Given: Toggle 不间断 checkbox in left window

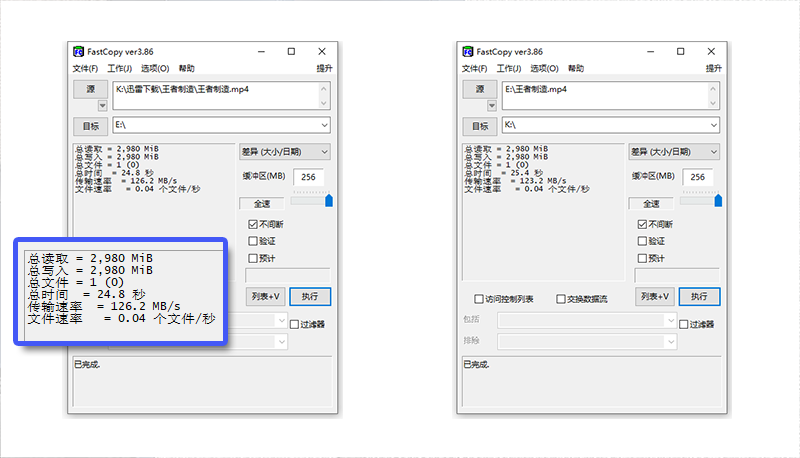Looking at the screenshot, I should click(253, 224).
